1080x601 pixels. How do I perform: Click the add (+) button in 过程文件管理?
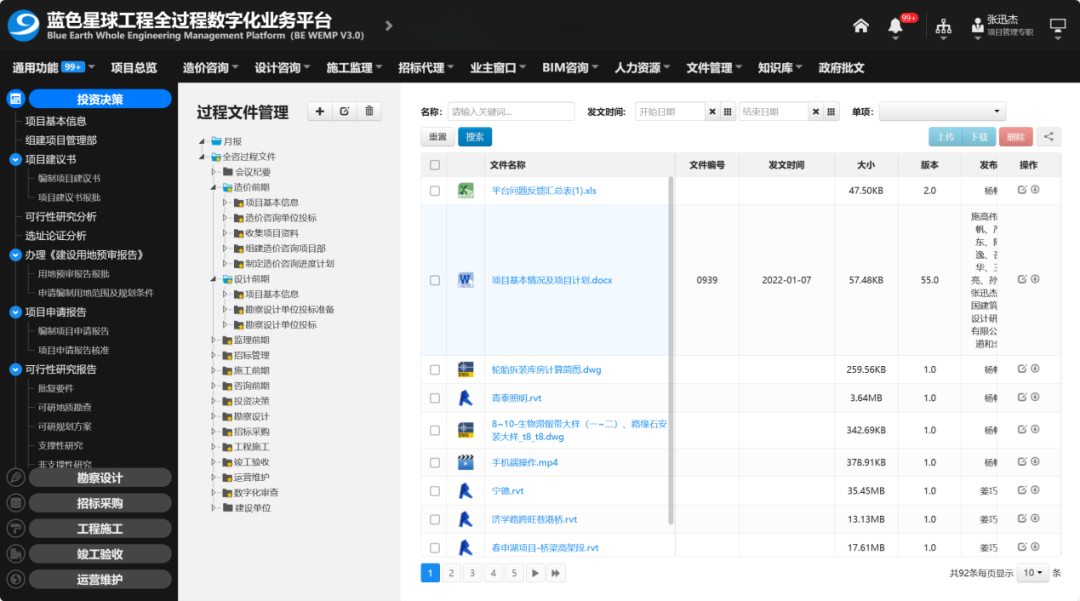coord(320,112)
